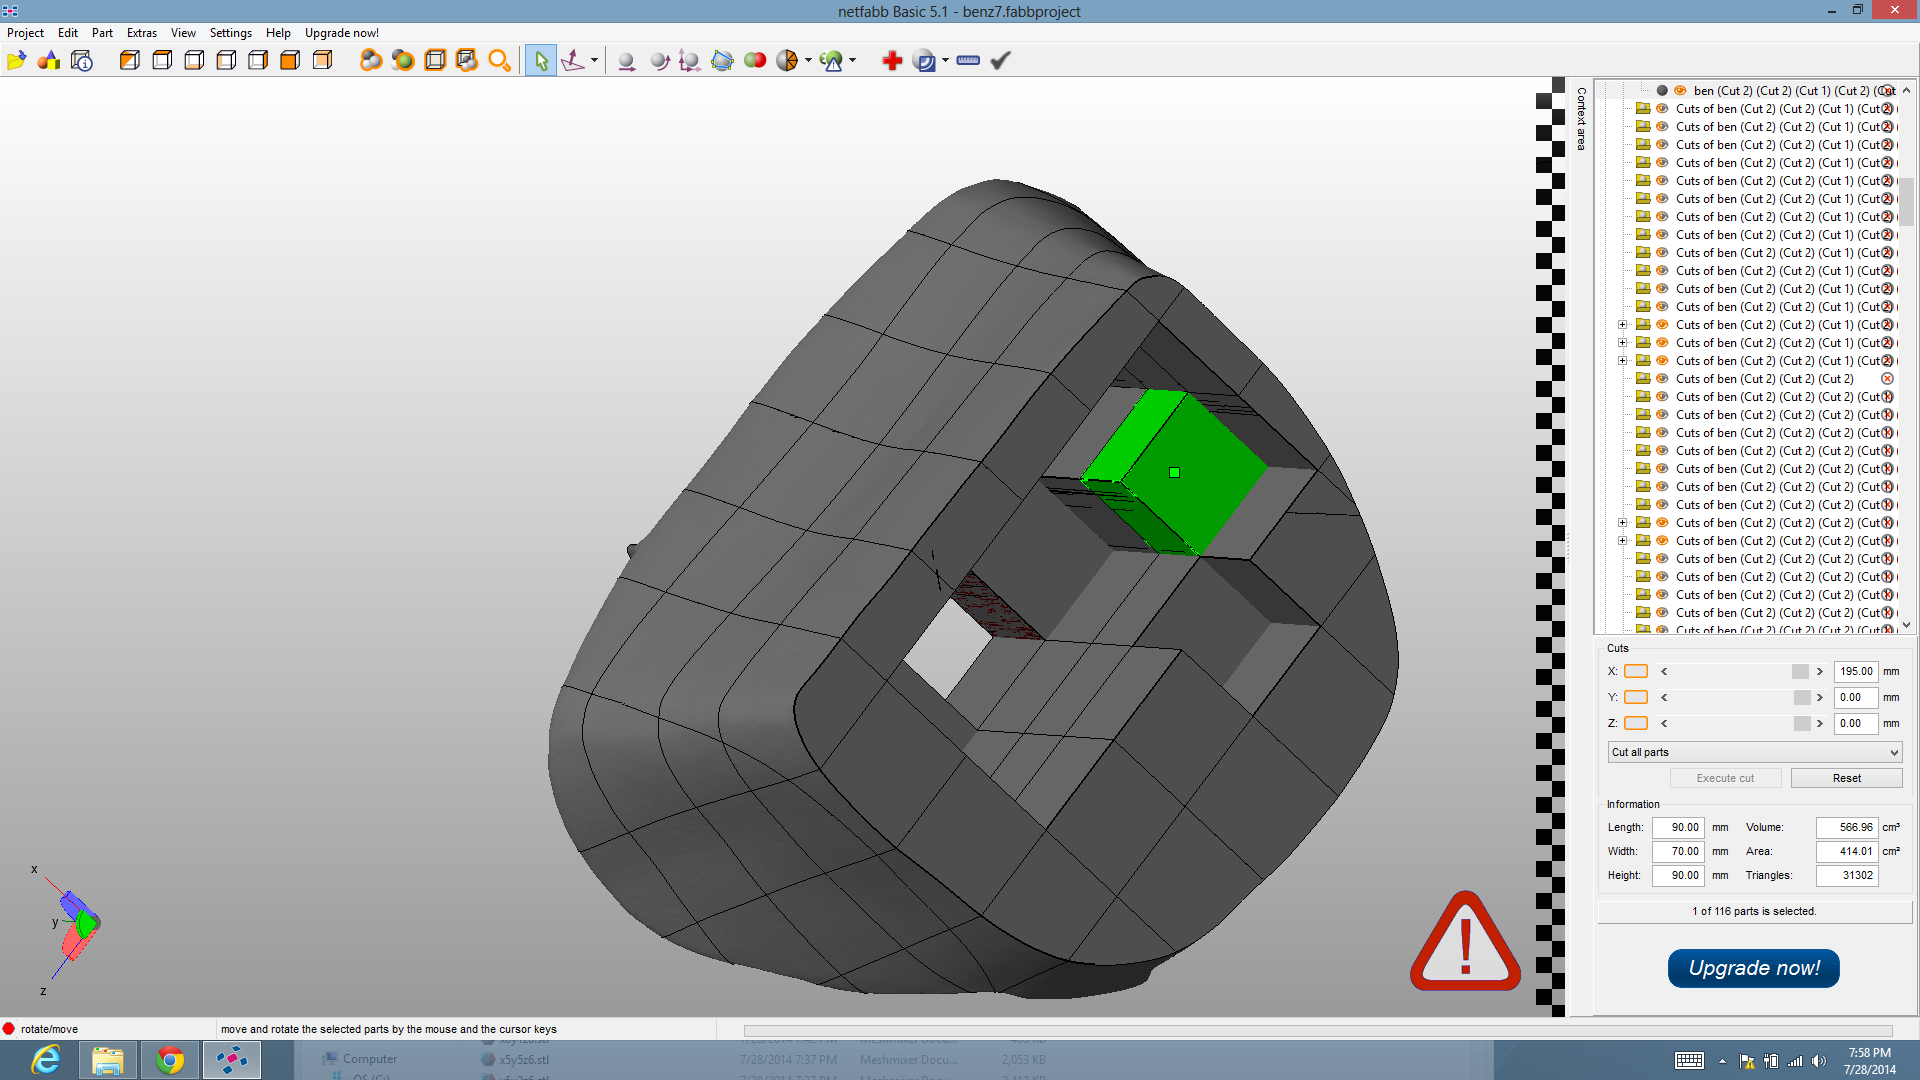Expand the first collapsed Cuts group node
1920x1080 pixels.
point(1622,325)
